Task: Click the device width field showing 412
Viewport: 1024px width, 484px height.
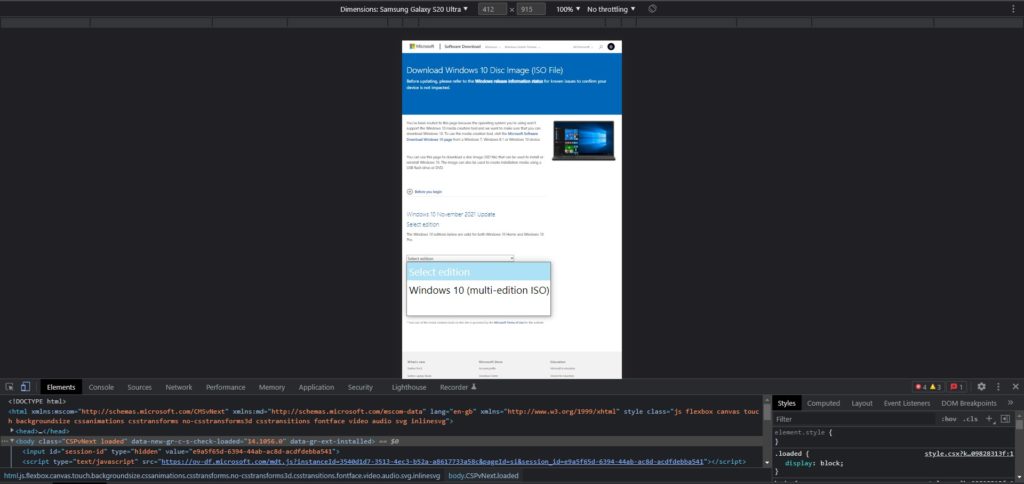Action: (x=493, y=9)
